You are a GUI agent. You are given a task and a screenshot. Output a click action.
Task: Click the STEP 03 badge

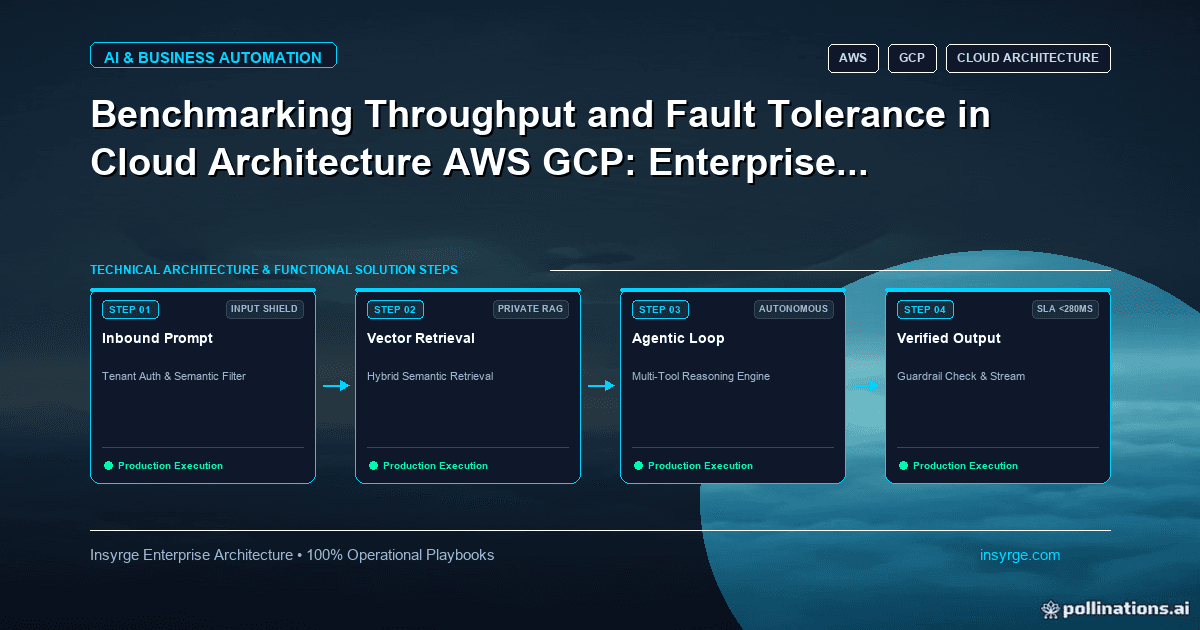coord(660,309)
